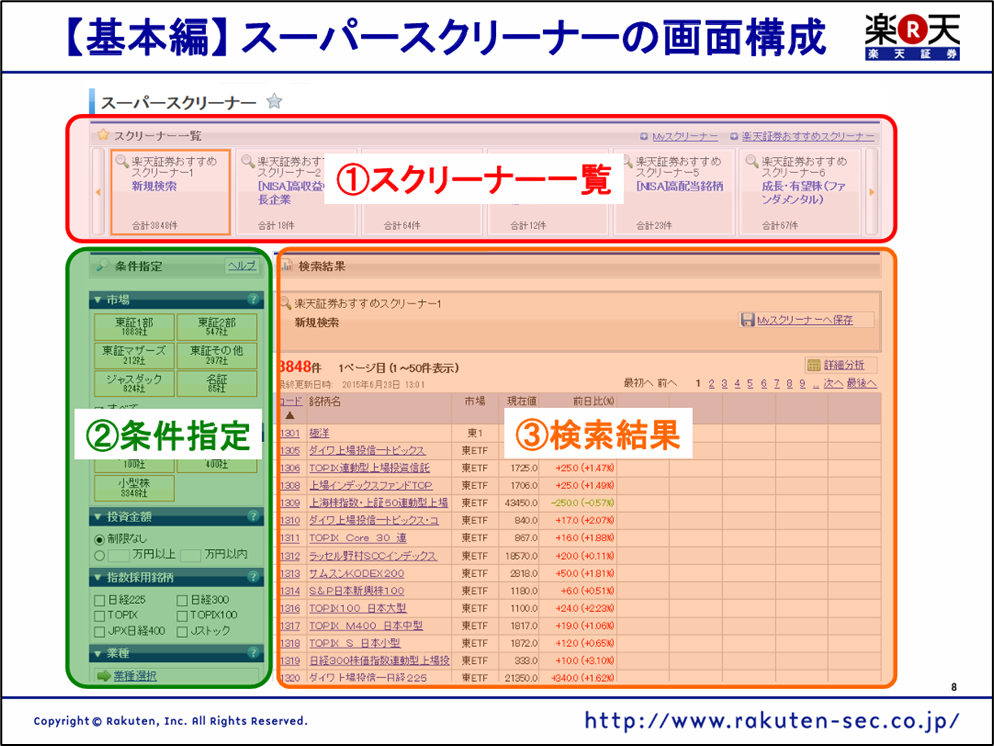Open the 楽天証券おすすめスクリーナー tab link
Screen dimensions: 994x746
(x=808, y=136)
